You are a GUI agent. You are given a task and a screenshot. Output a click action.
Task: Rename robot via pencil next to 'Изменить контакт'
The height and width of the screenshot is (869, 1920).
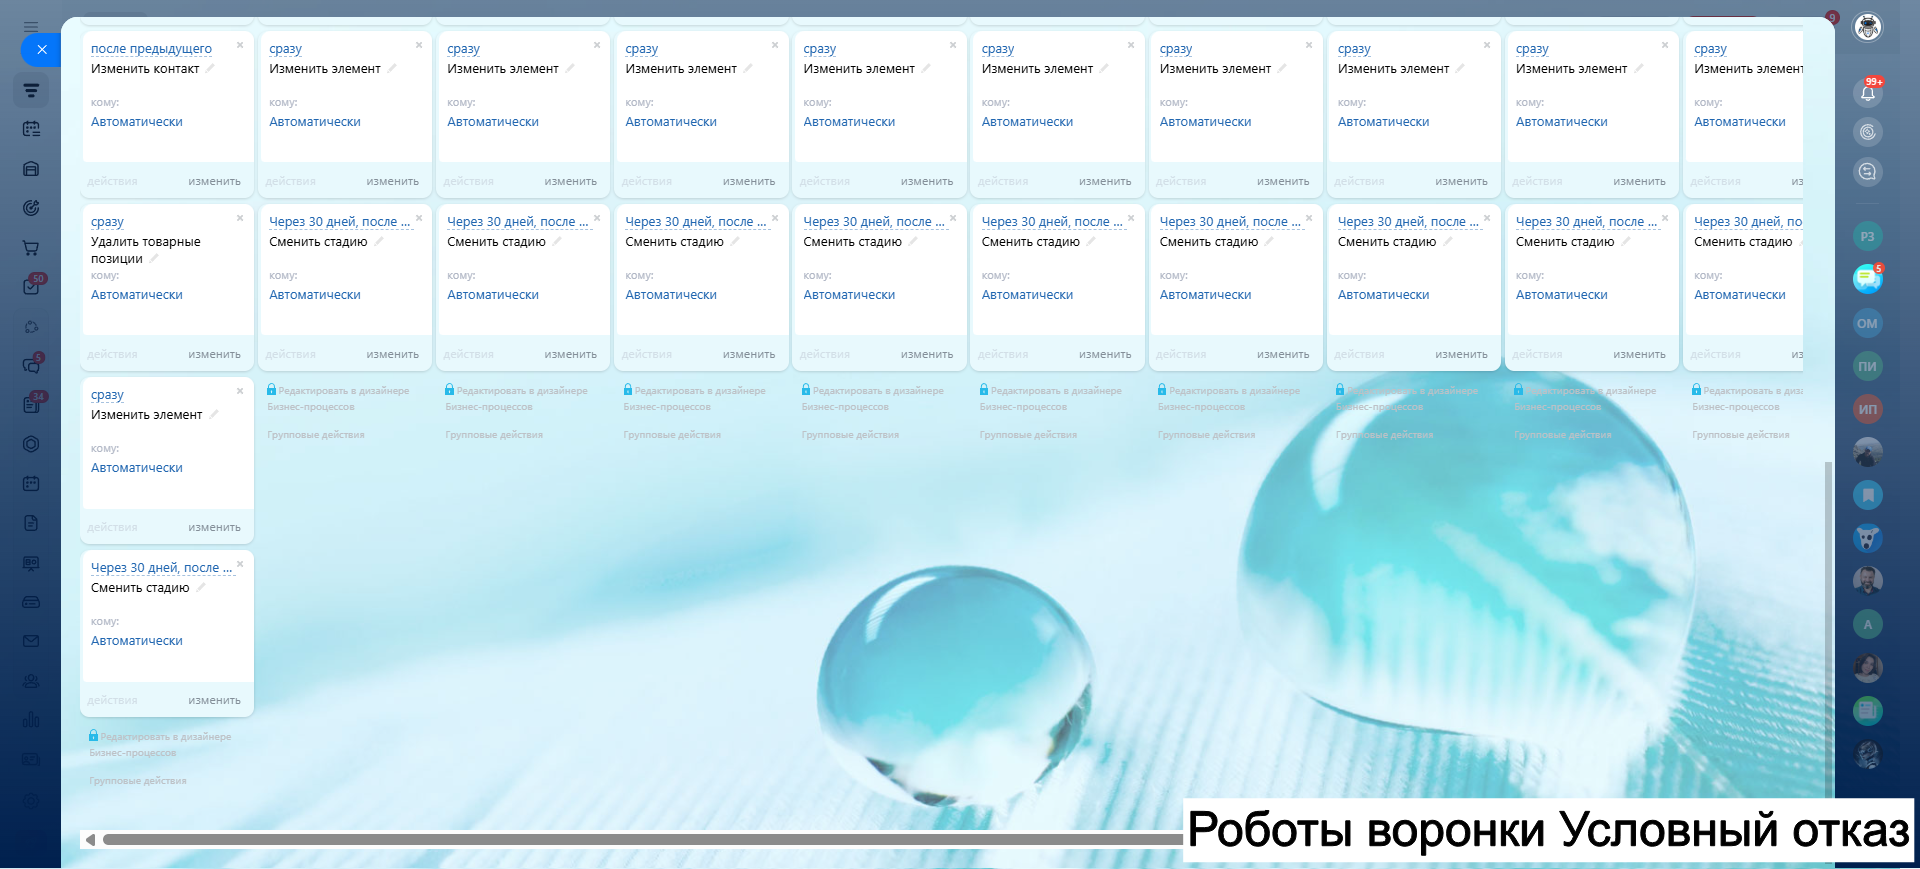[210, 68]
